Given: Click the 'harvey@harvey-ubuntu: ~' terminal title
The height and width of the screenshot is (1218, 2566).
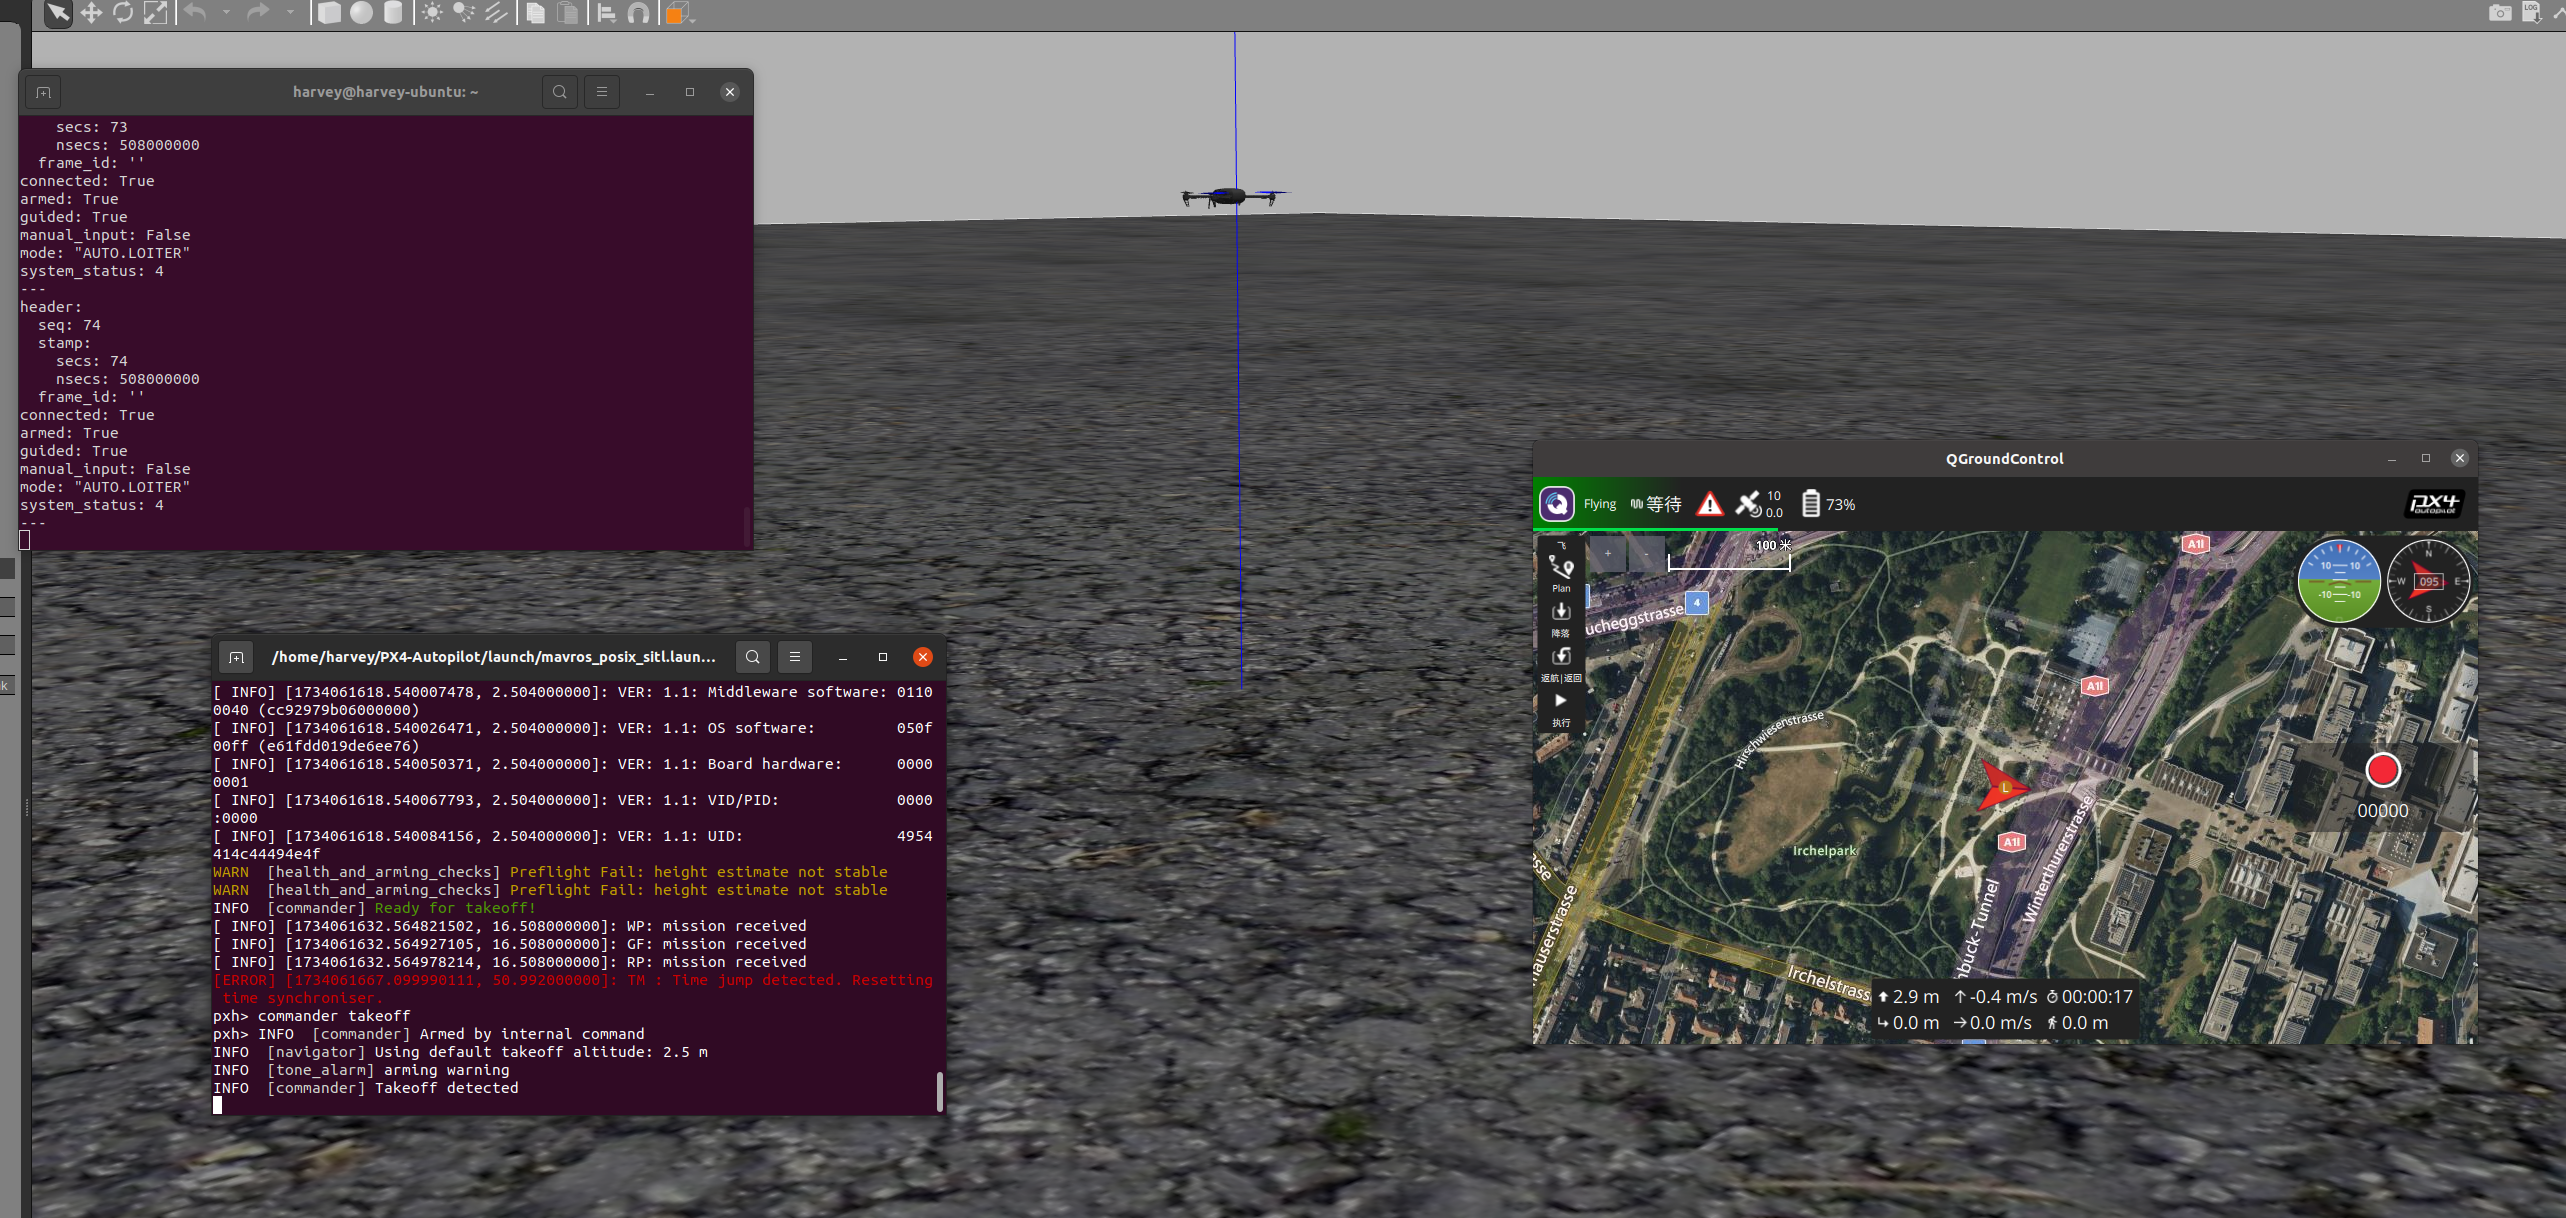Looking at the screenshot, I should point(385,92).
